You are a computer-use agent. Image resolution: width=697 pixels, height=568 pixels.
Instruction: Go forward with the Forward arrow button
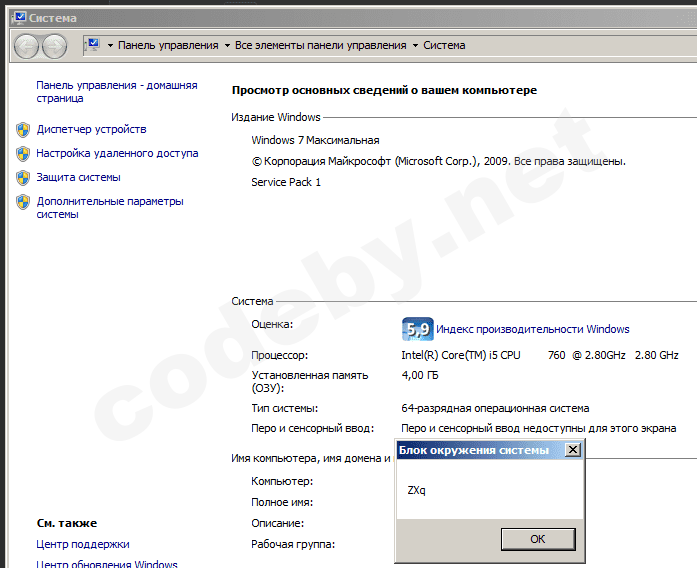pyautogui.click(x=55, y=46)
